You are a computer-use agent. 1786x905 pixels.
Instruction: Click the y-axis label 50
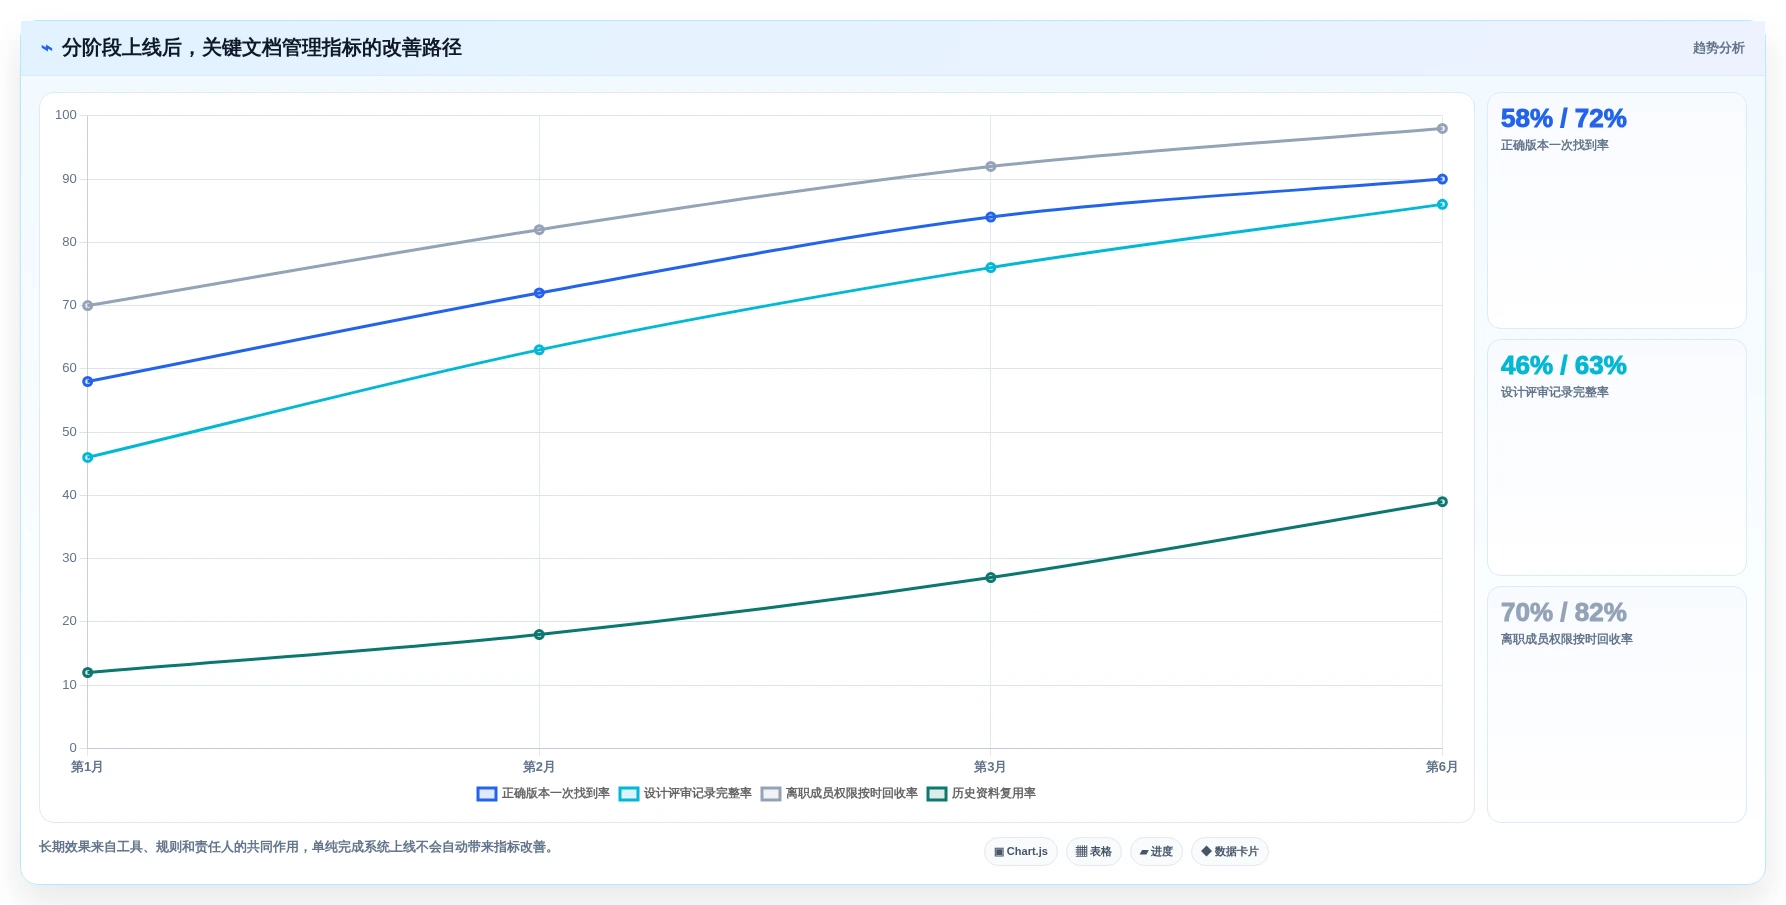69,432
